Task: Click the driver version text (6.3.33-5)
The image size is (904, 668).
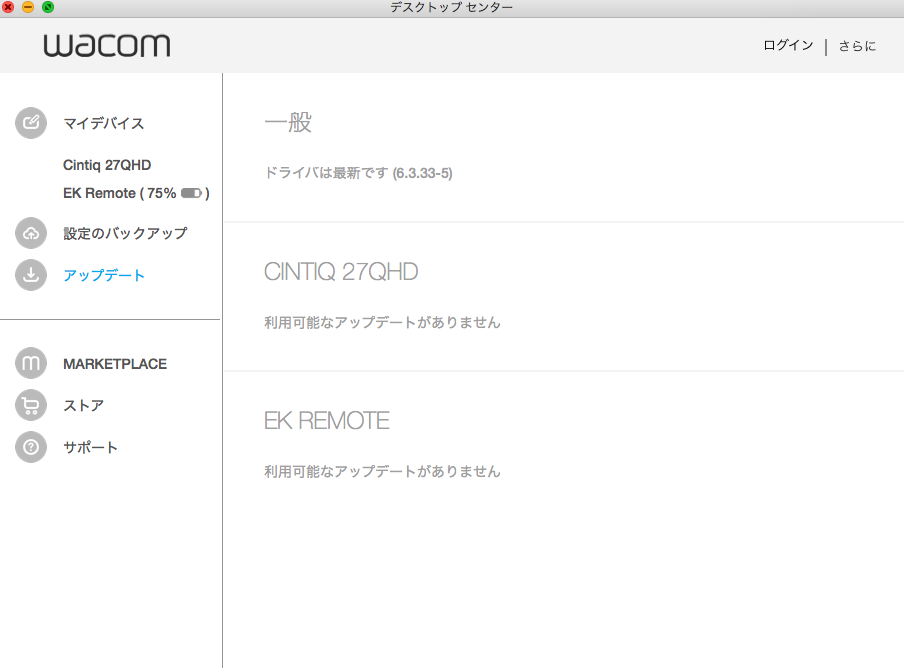Action: pos(423,173)
